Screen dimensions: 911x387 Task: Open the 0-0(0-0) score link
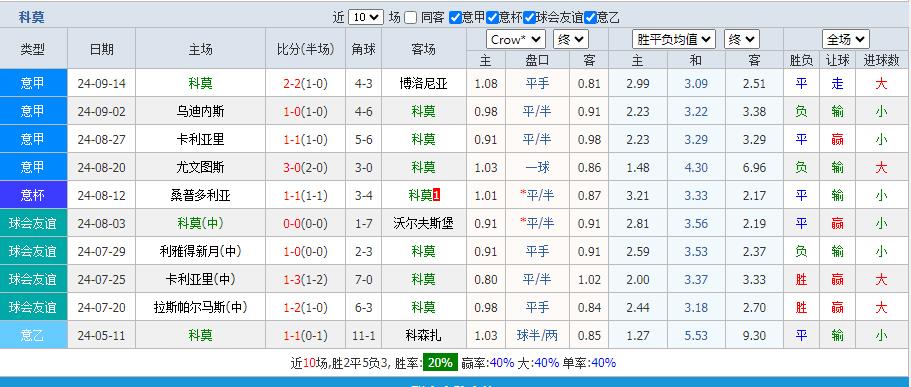(306, 223)
